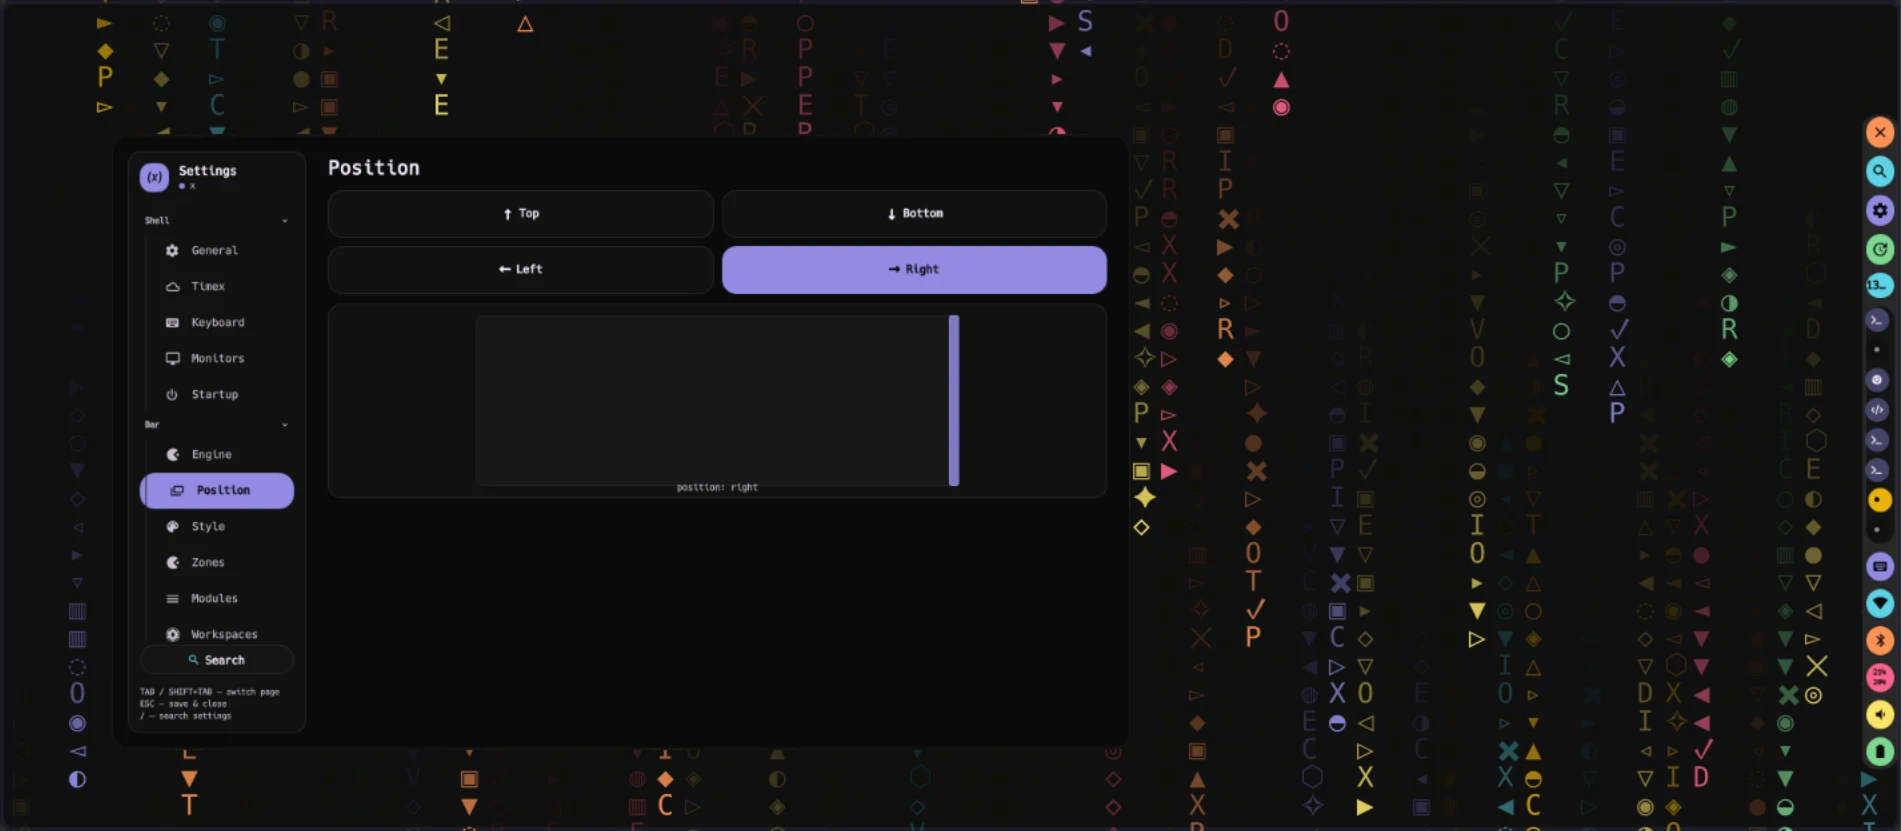Open the Wi-Fi network indicator
1901x831 pixels.
1880,603
